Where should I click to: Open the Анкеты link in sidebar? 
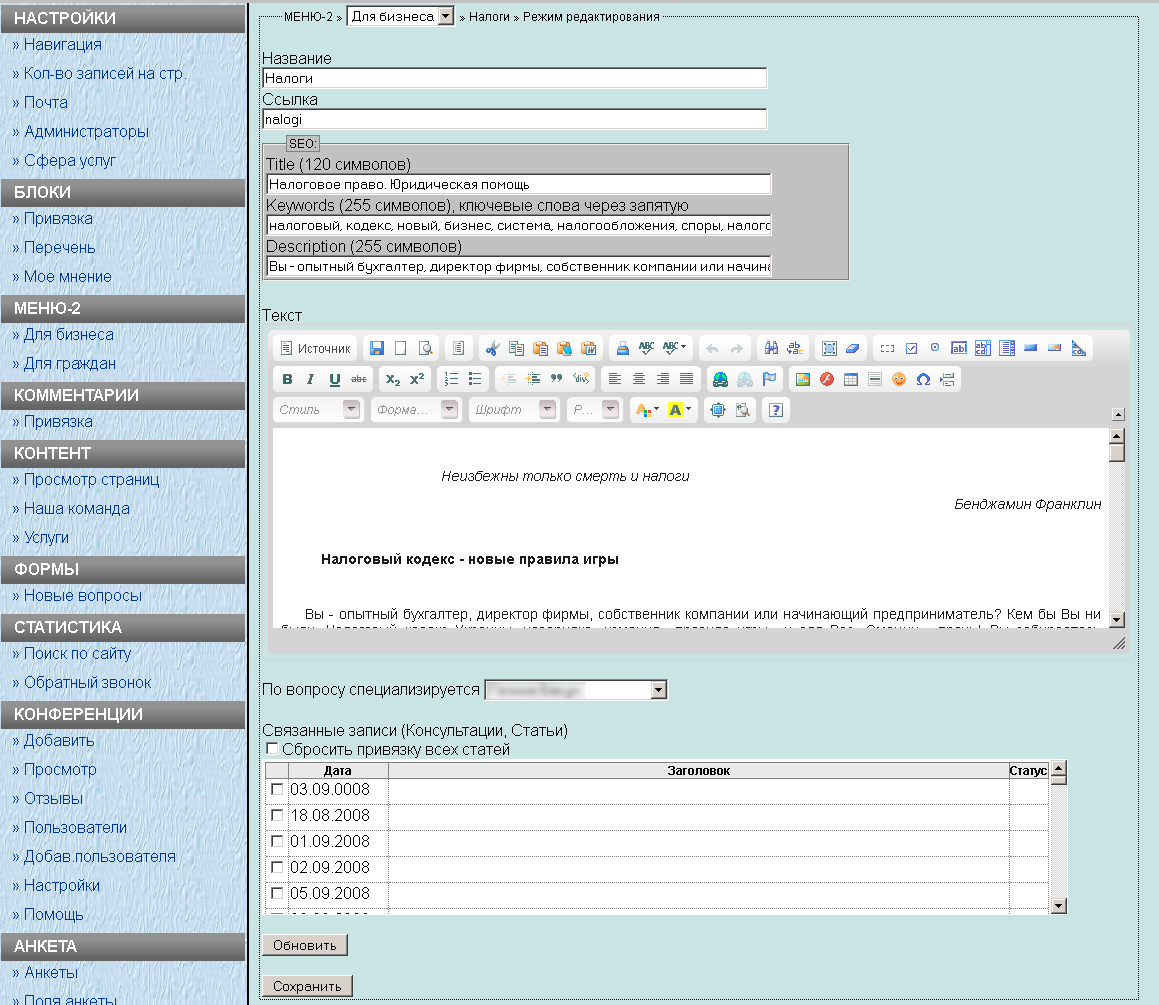point(50,972)
